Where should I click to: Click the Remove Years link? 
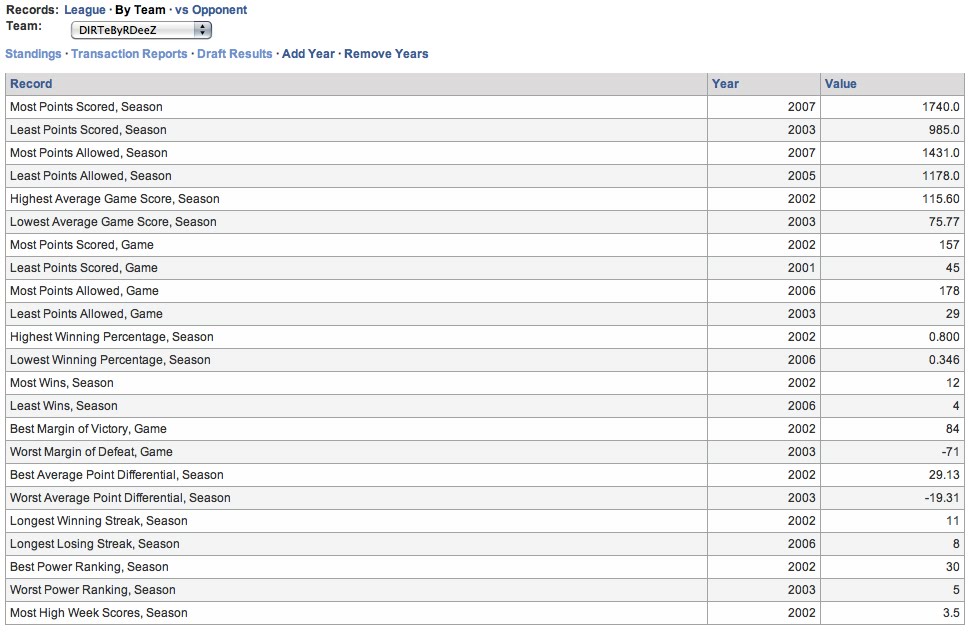386,54
